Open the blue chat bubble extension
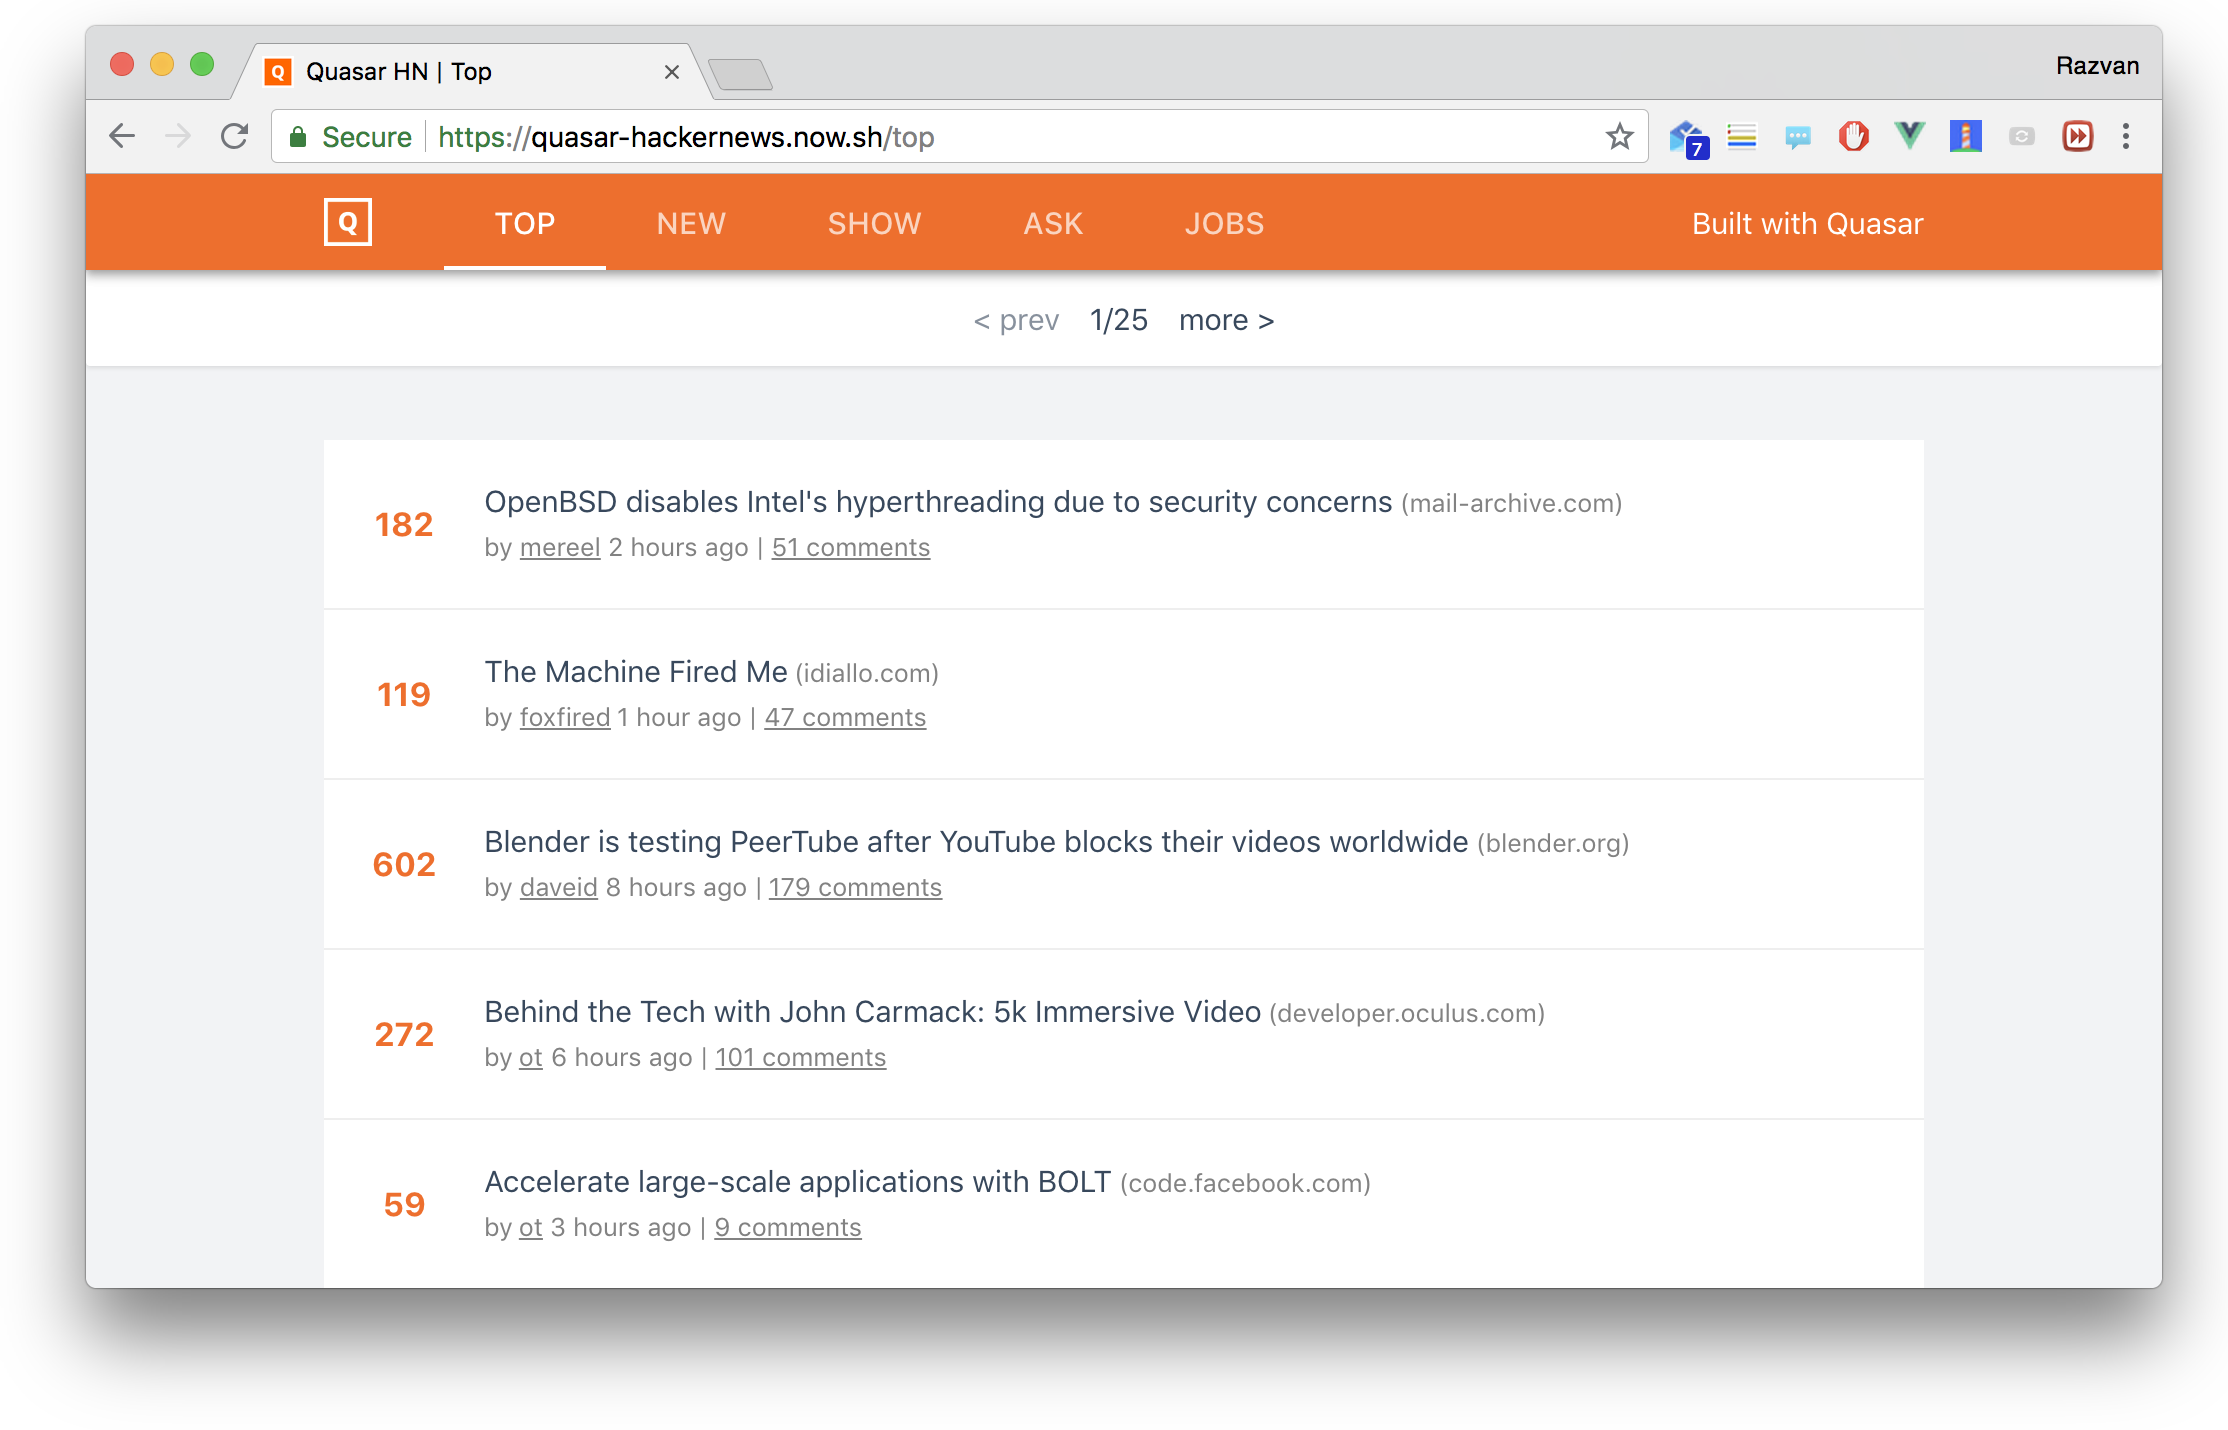This screenshot has height=1430, width=2228. (x=1798, y=136)
